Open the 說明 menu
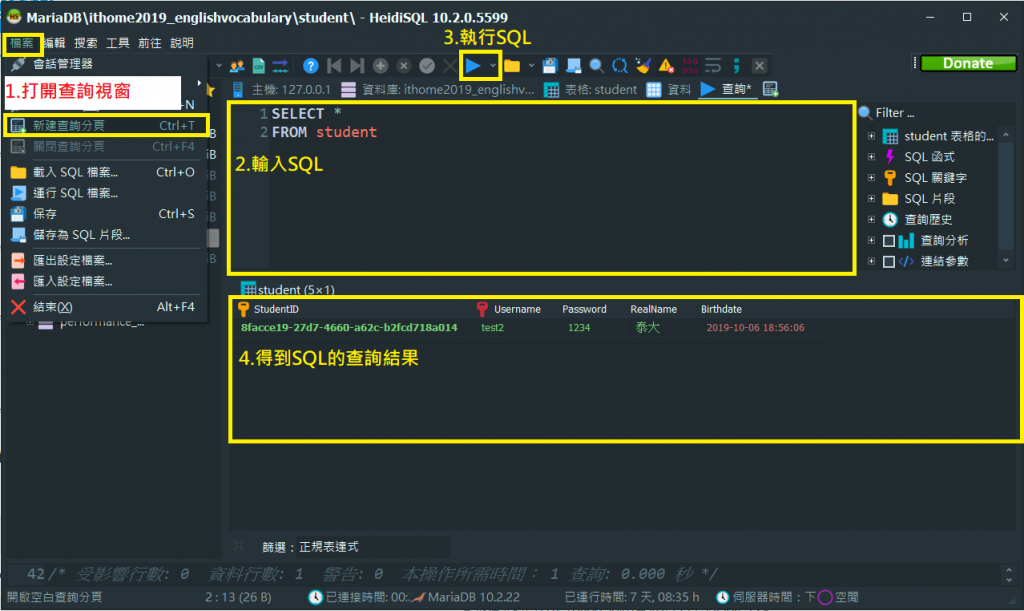This screenshot has width=1024, height=611. click(x=182, y=43)
